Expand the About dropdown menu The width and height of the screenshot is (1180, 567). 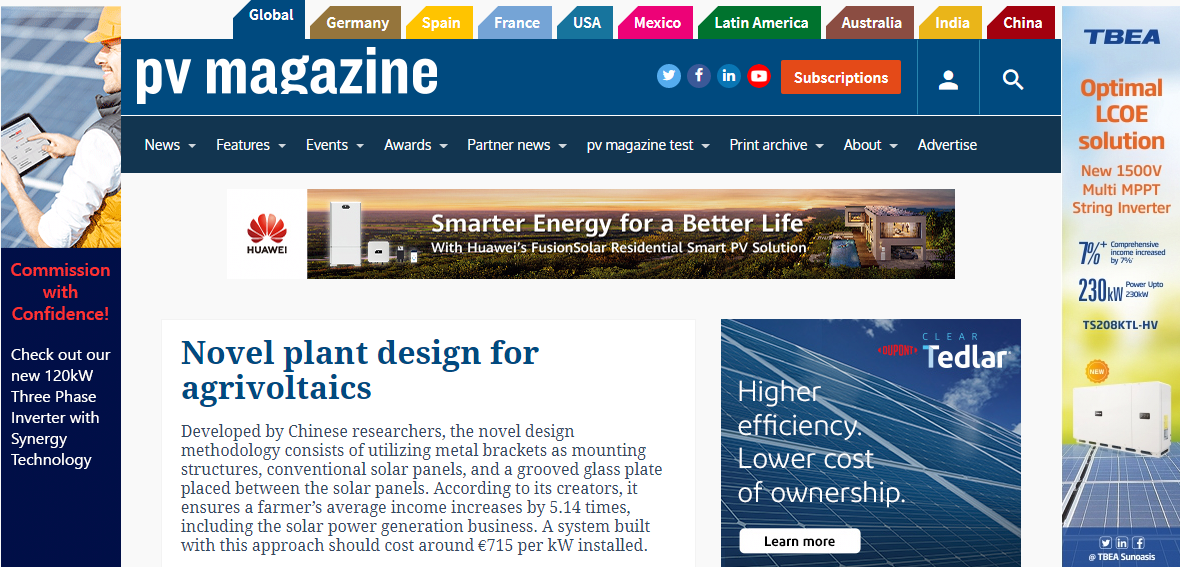[871, 145]
